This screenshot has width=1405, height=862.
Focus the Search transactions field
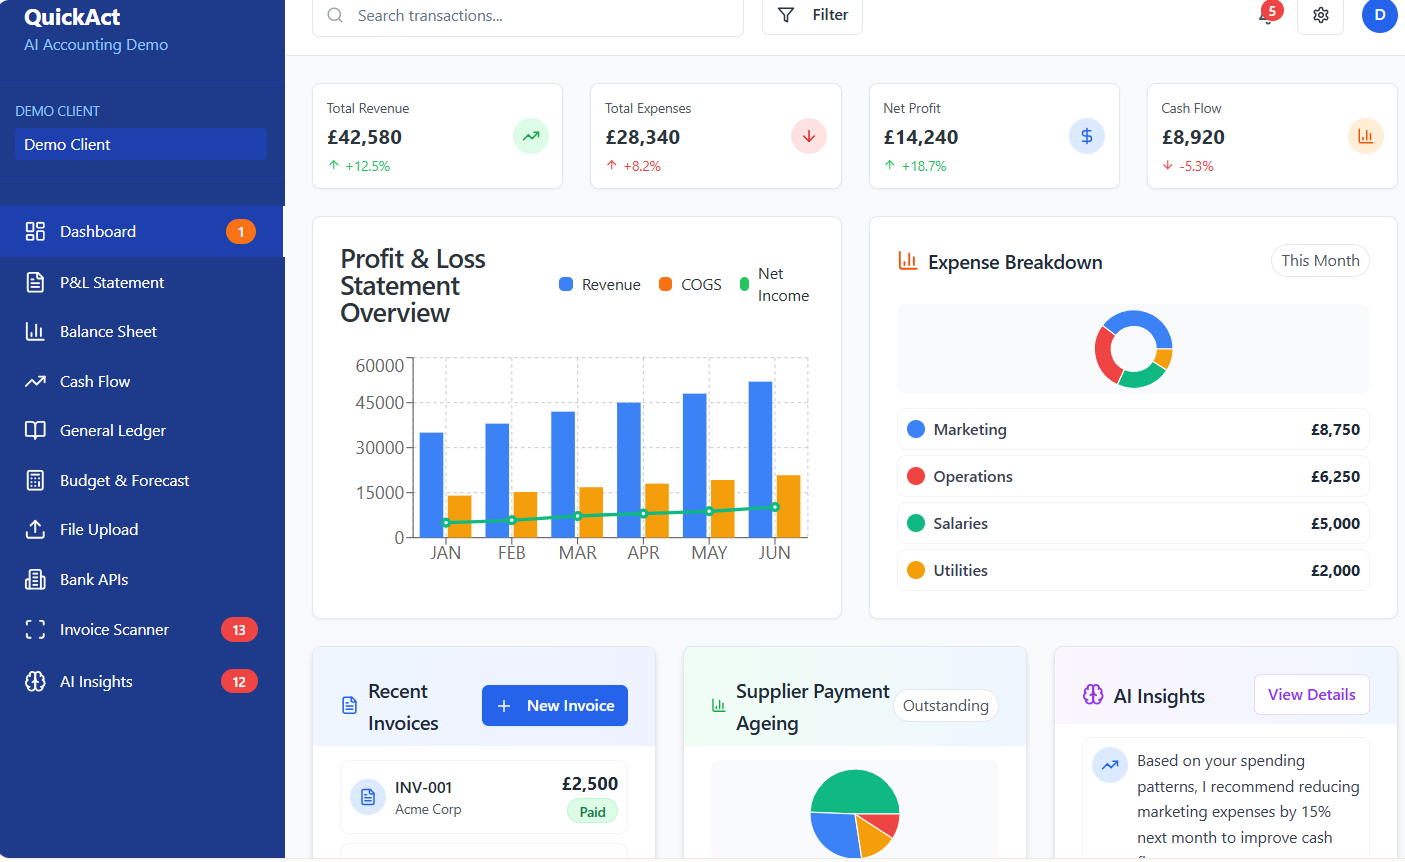(540, 16)
